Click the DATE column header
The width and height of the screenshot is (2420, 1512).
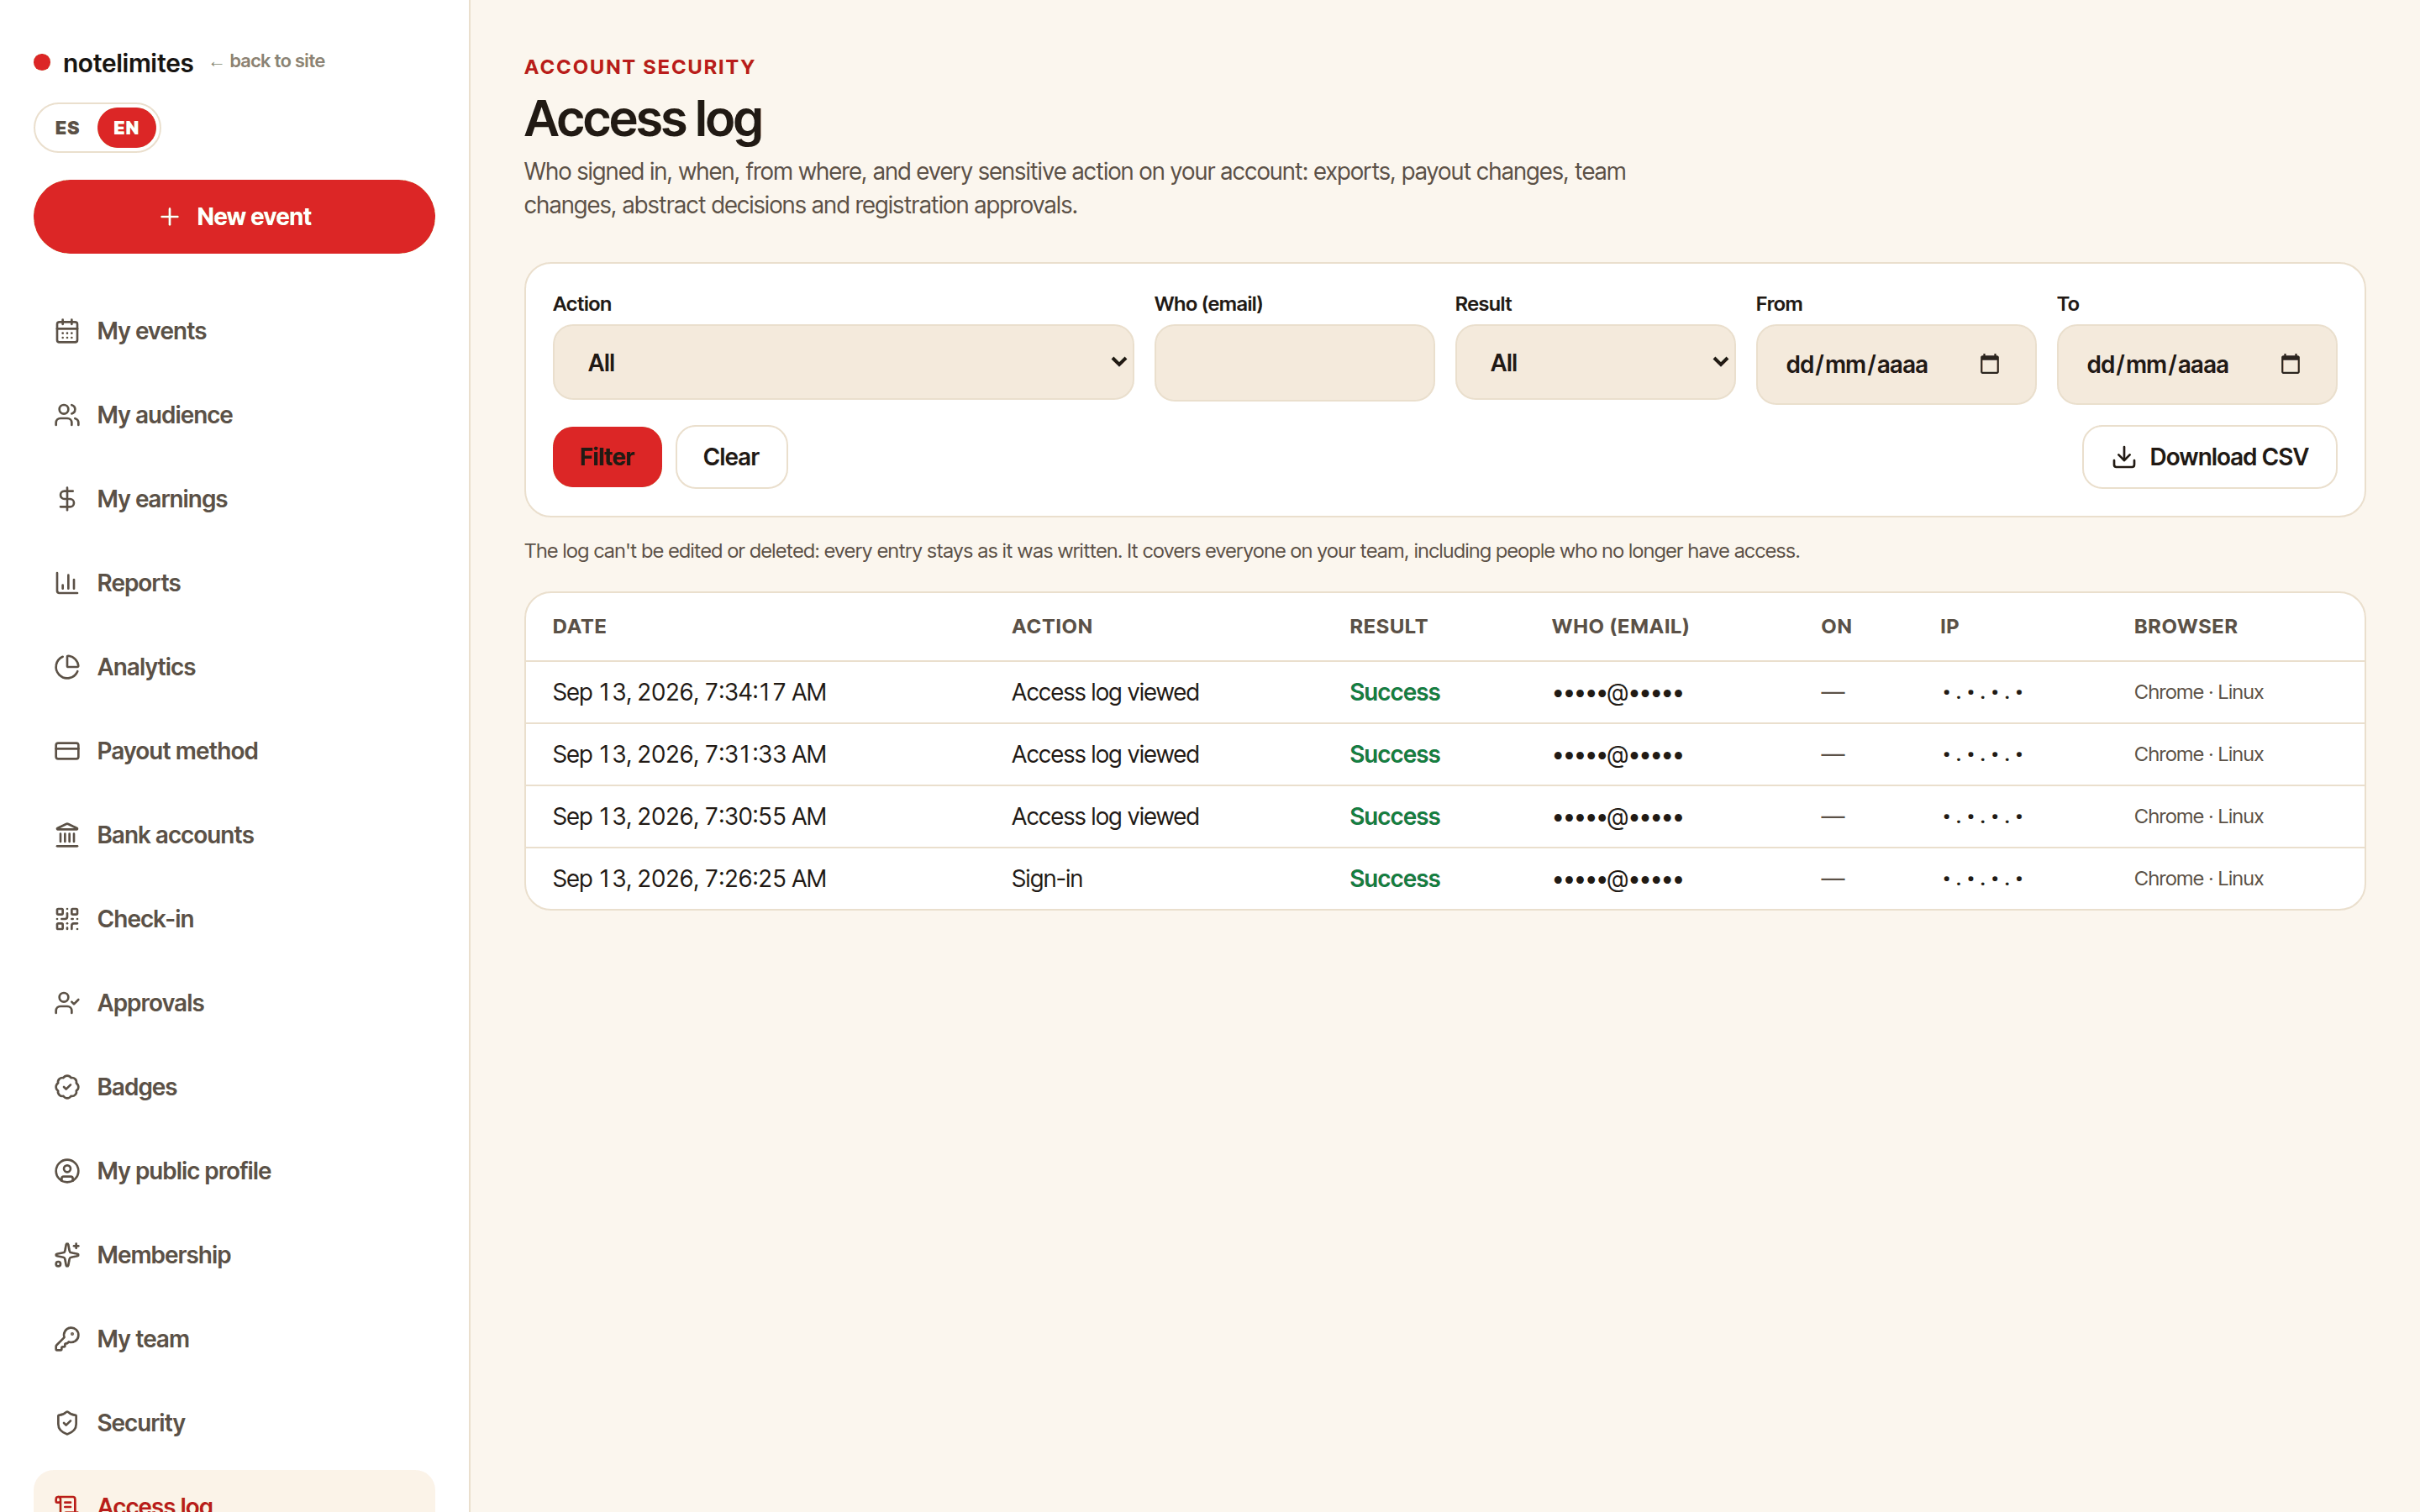tap(579, 626)
